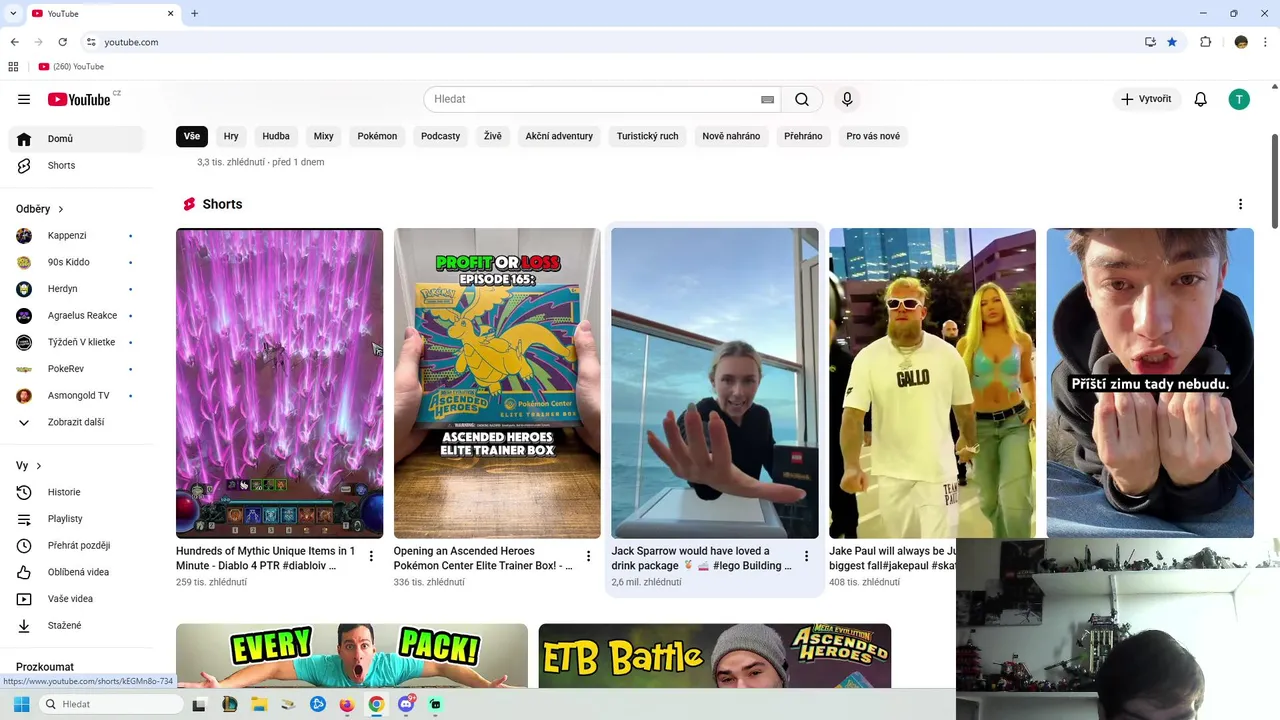
Task: Close the YouTube tab
Action: pyautogui.click(x=170, y=14)
